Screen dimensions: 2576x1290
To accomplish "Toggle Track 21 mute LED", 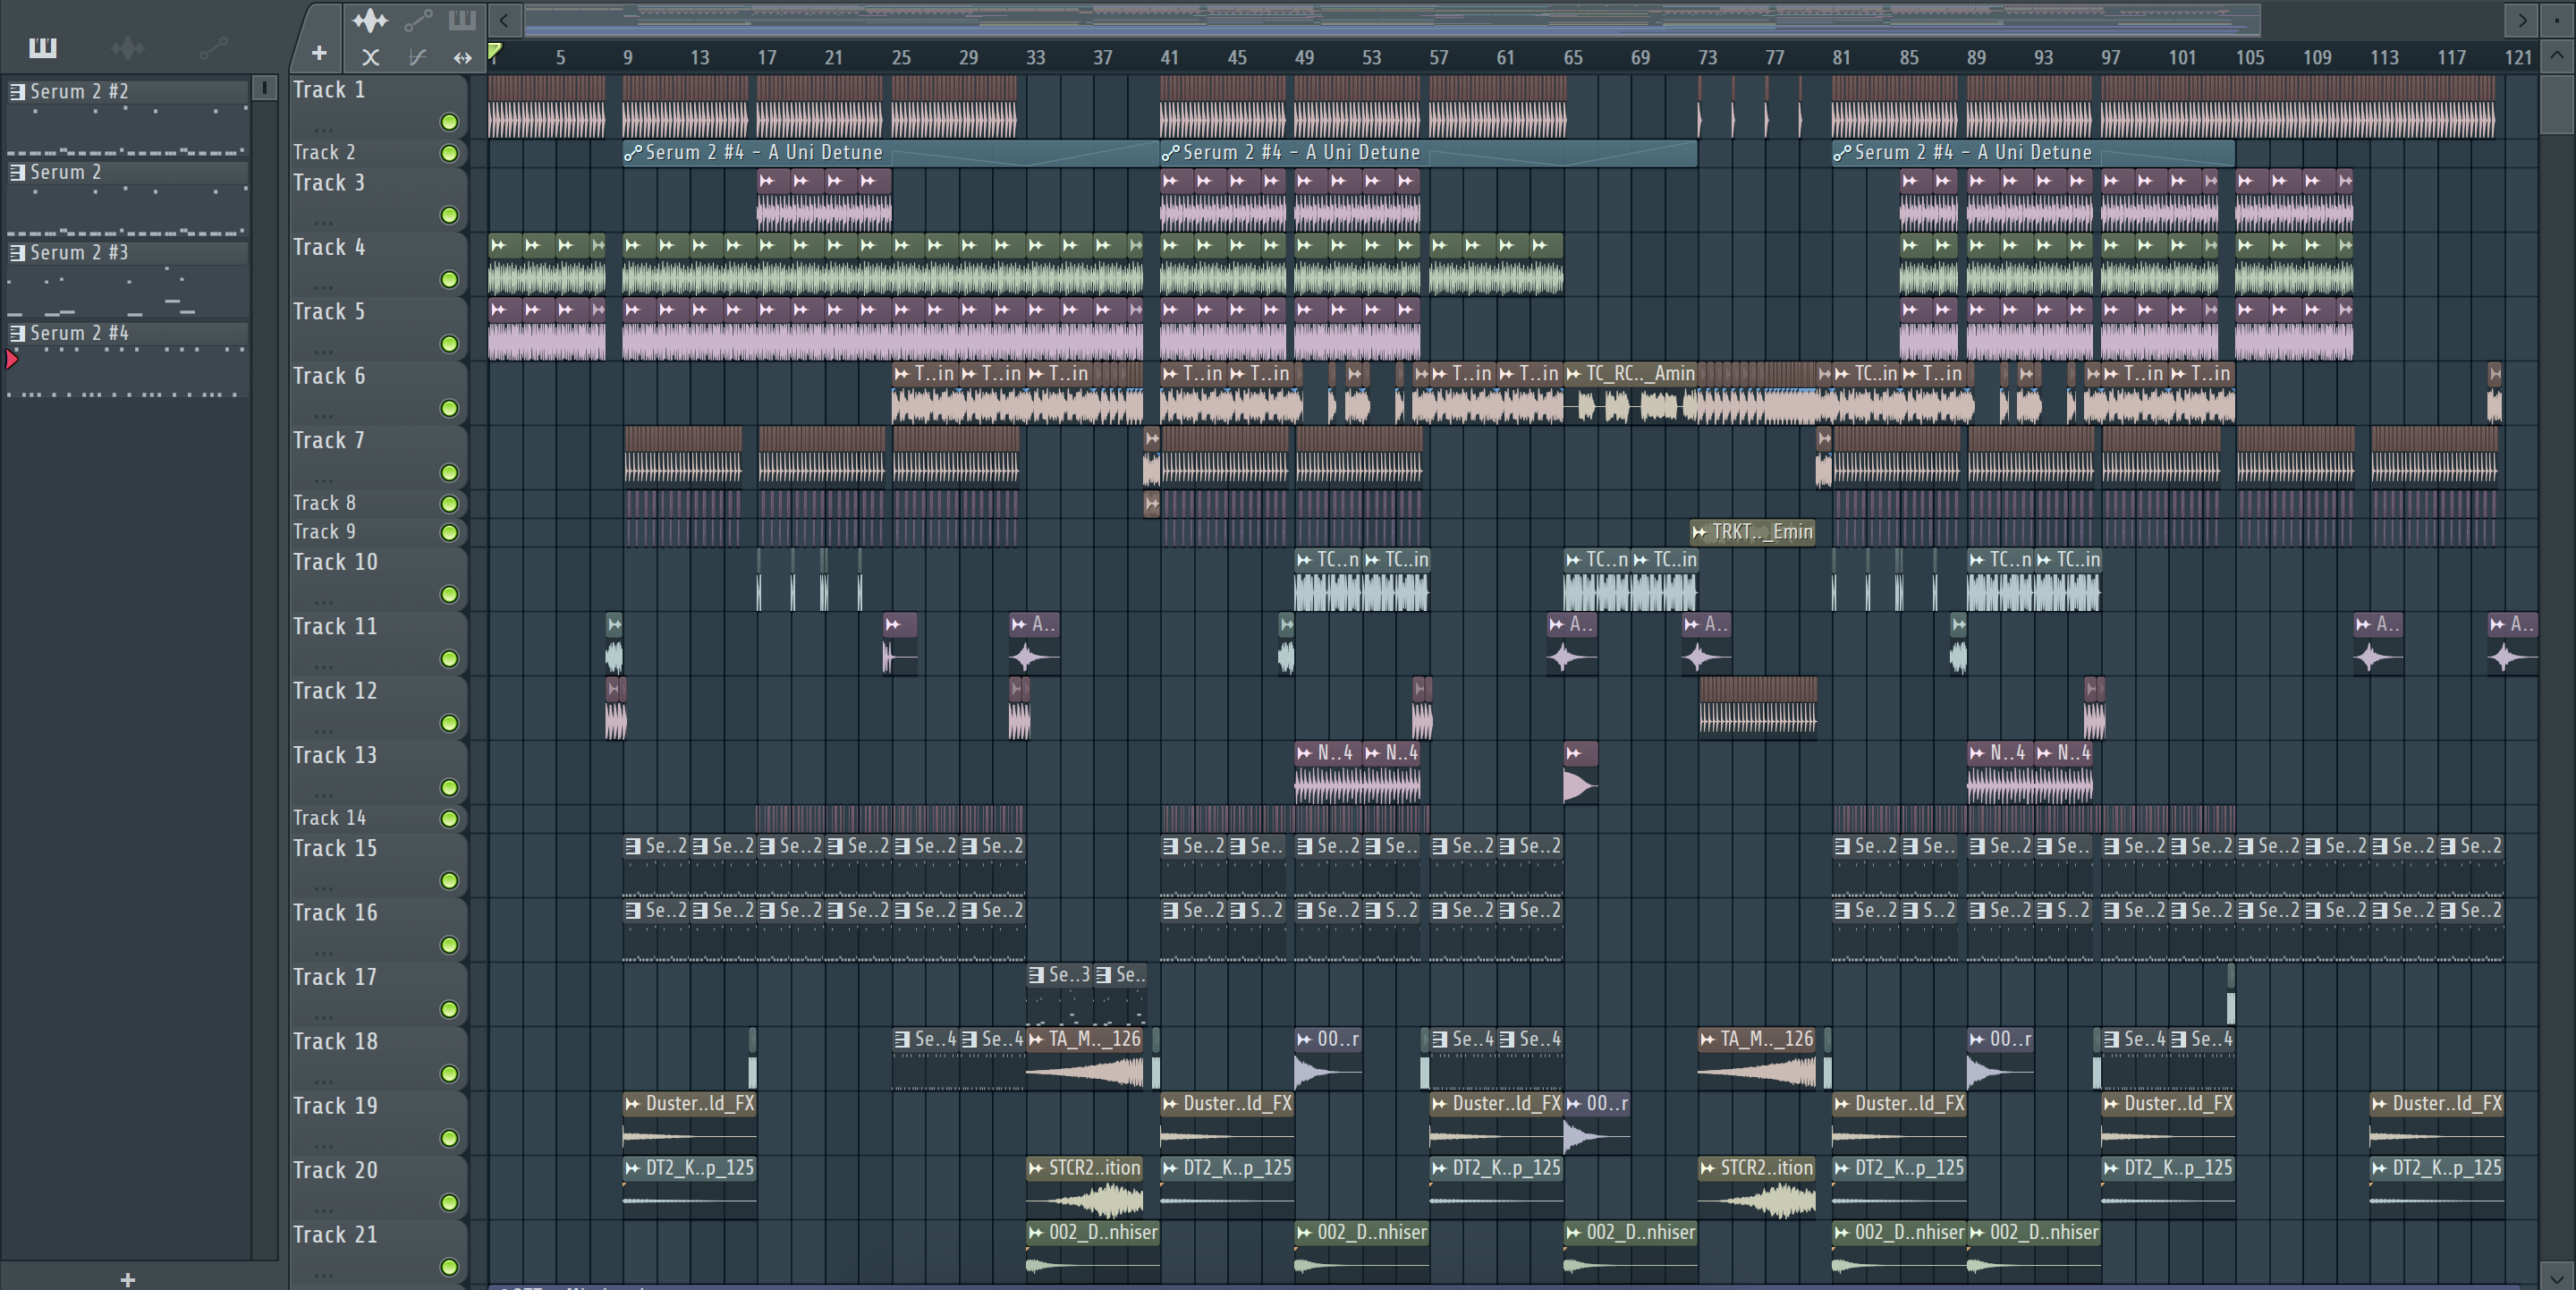I will tap(449, 1267).
